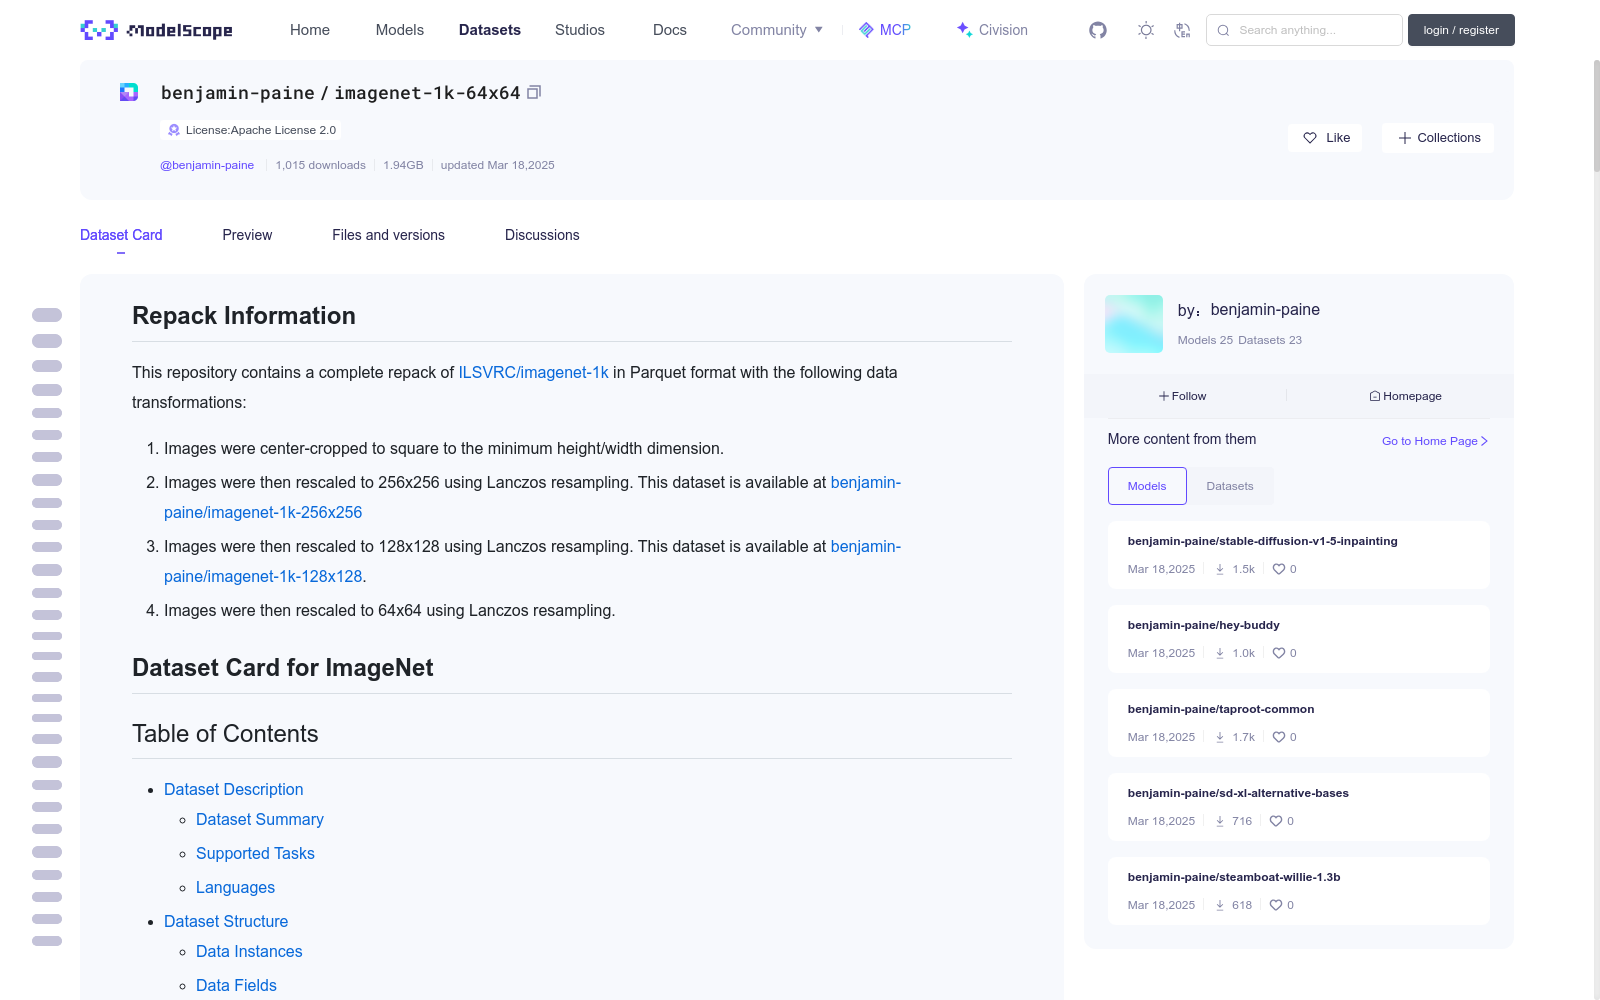Click the magnifier icon in search box
The image size is (1600, 1000).
click(x=1223, y=30)
